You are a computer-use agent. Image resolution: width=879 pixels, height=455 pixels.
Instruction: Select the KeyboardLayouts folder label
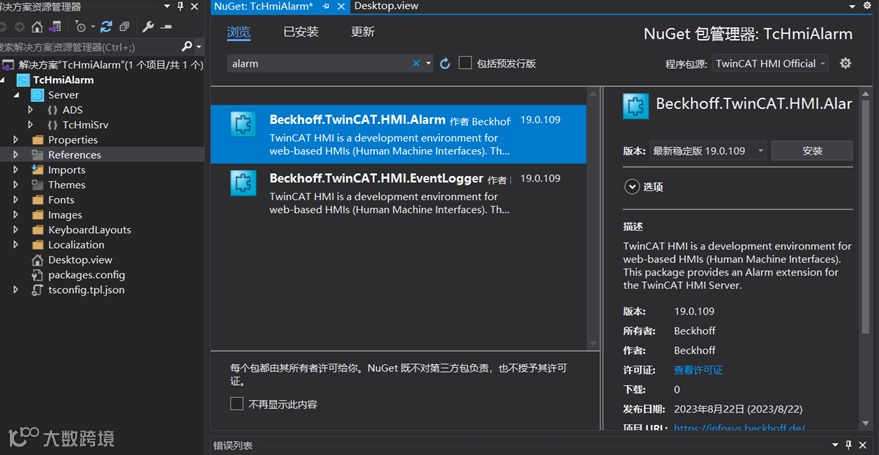tap(89, 230)
